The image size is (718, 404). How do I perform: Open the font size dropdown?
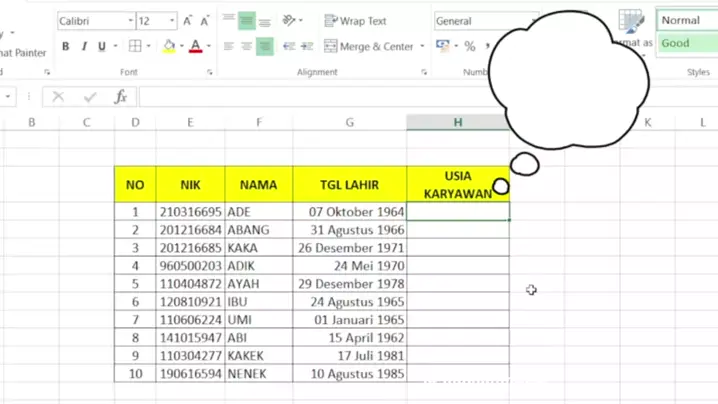[x=172, y=21]
